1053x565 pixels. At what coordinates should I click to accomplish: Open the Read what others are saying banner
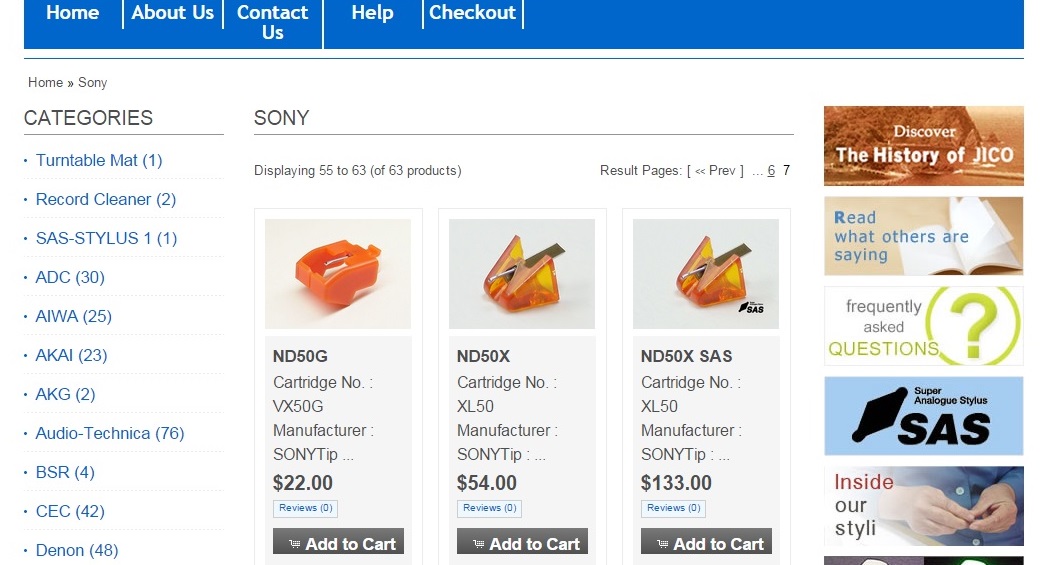click(x=923, y=236)
